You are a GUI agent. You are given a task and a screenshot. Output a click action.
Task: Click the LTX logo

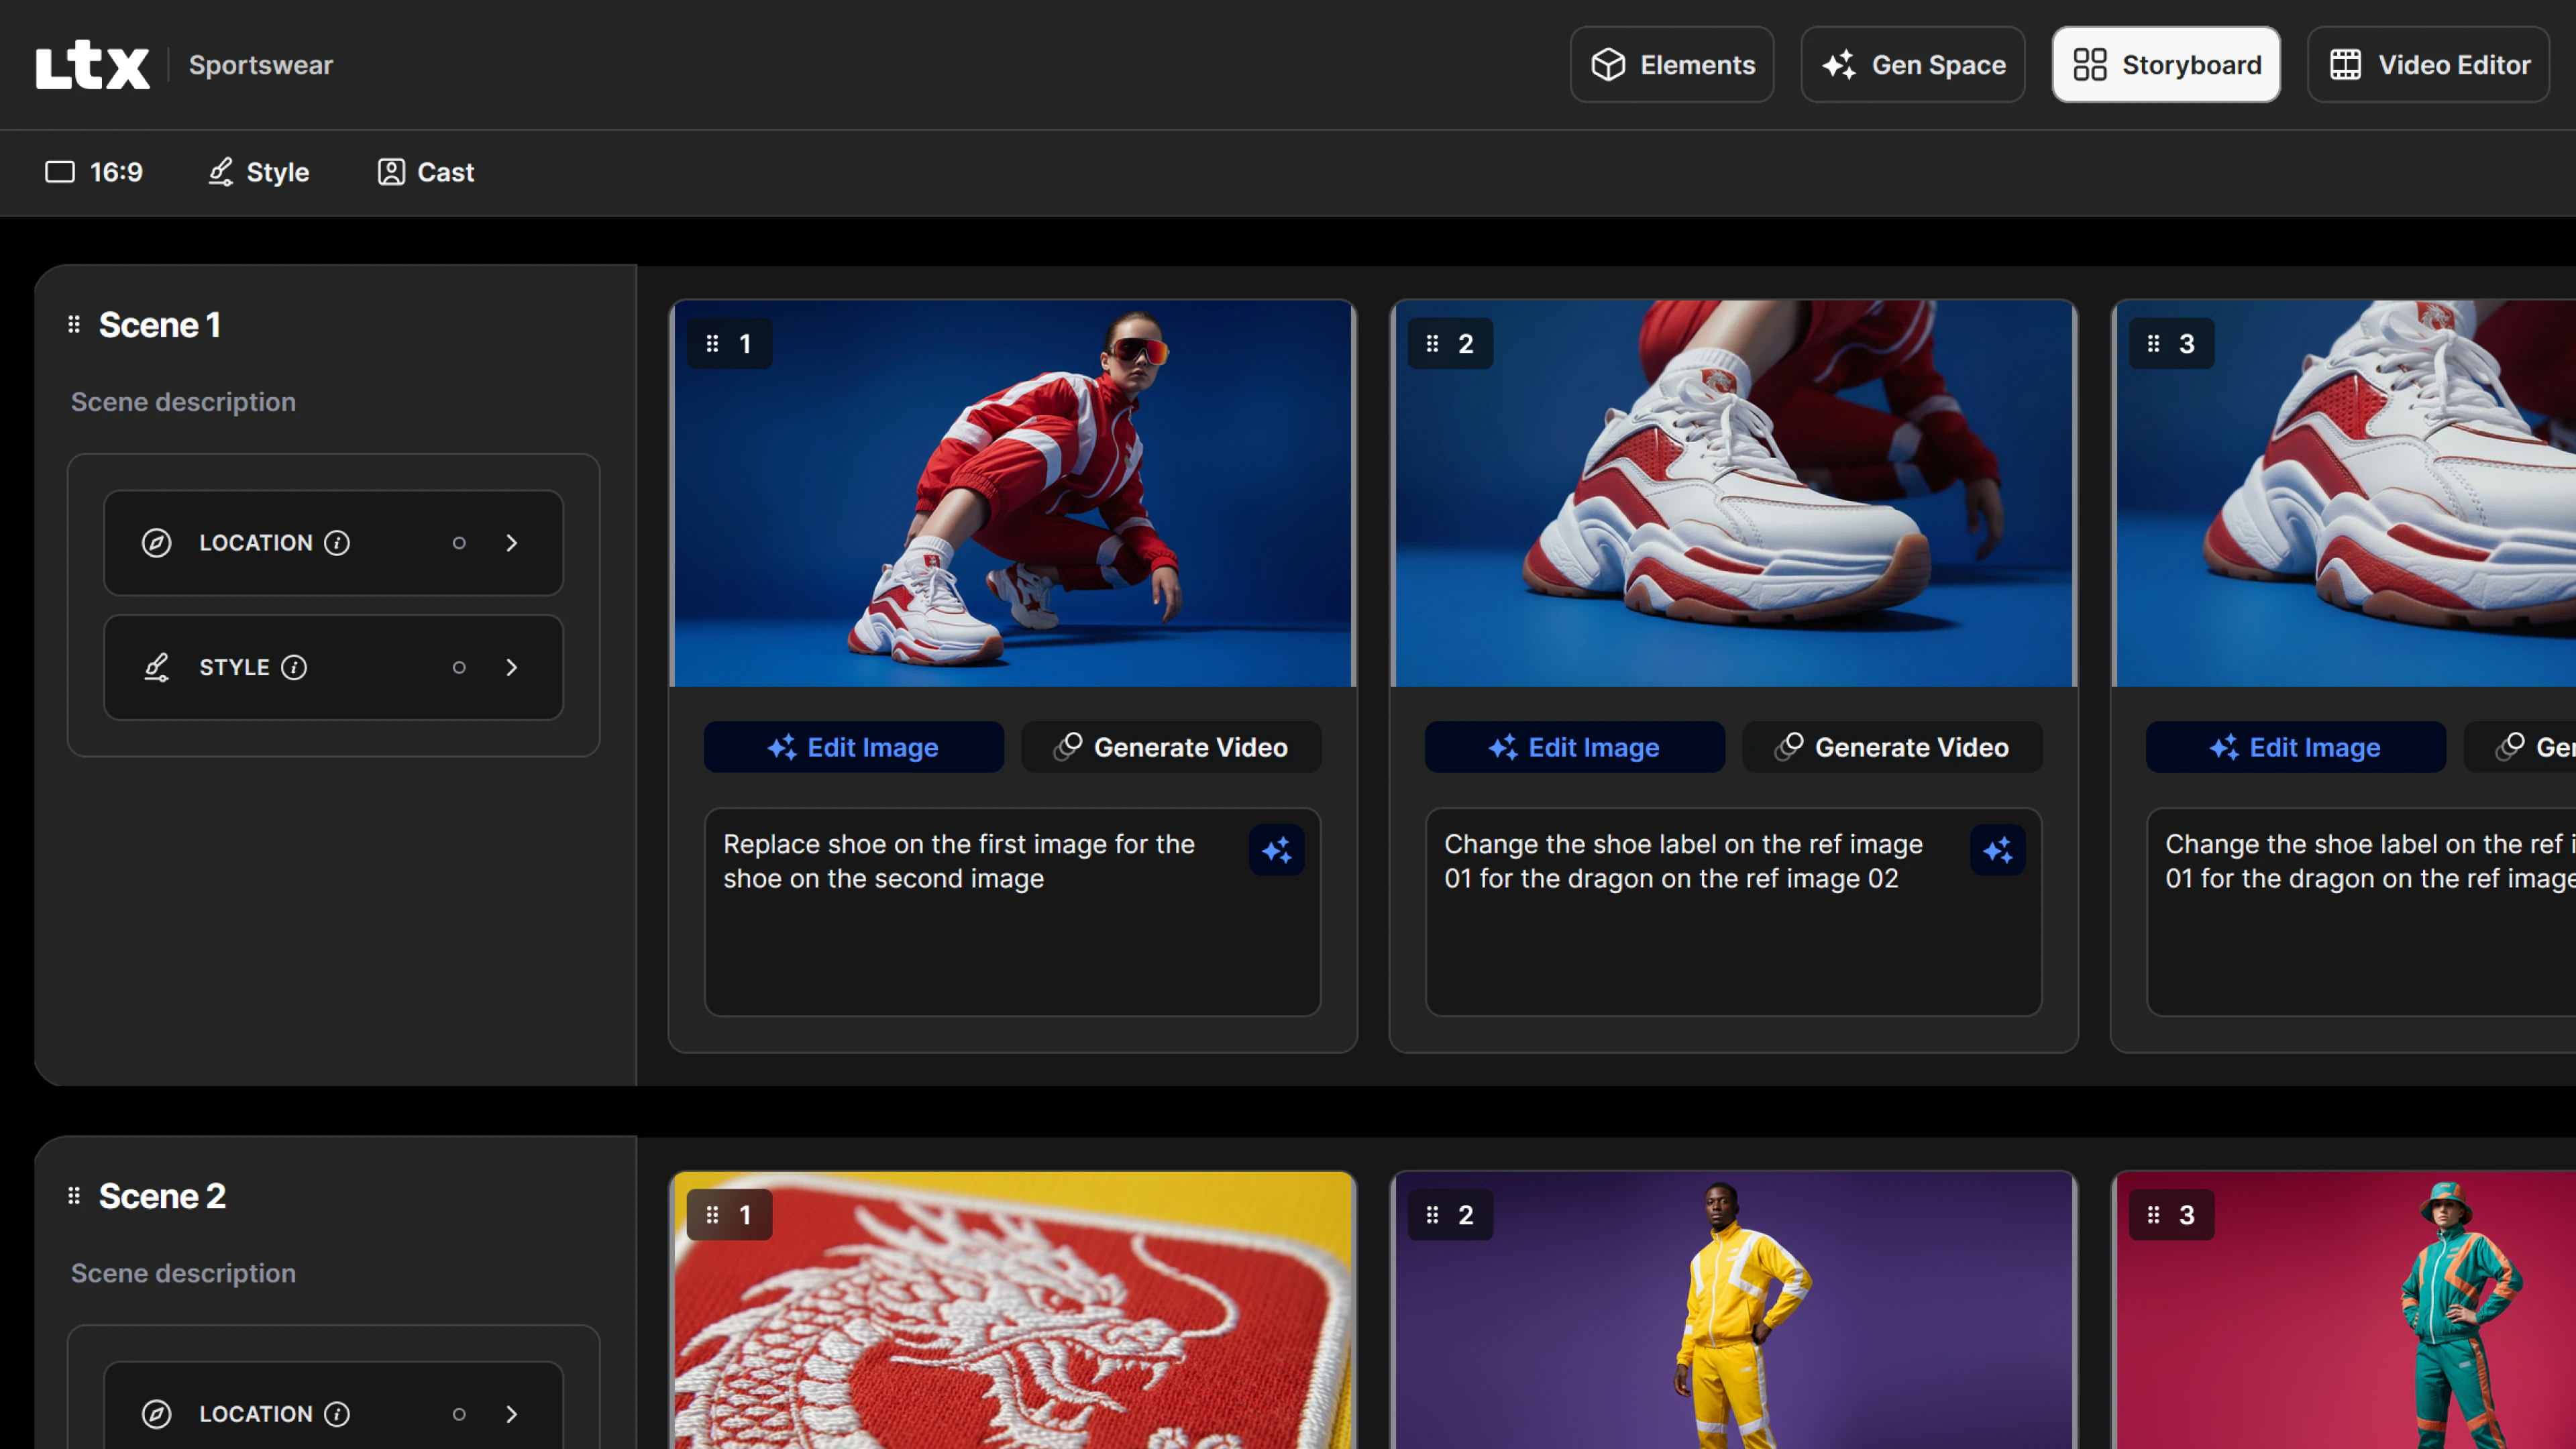(x=92, y=65)
